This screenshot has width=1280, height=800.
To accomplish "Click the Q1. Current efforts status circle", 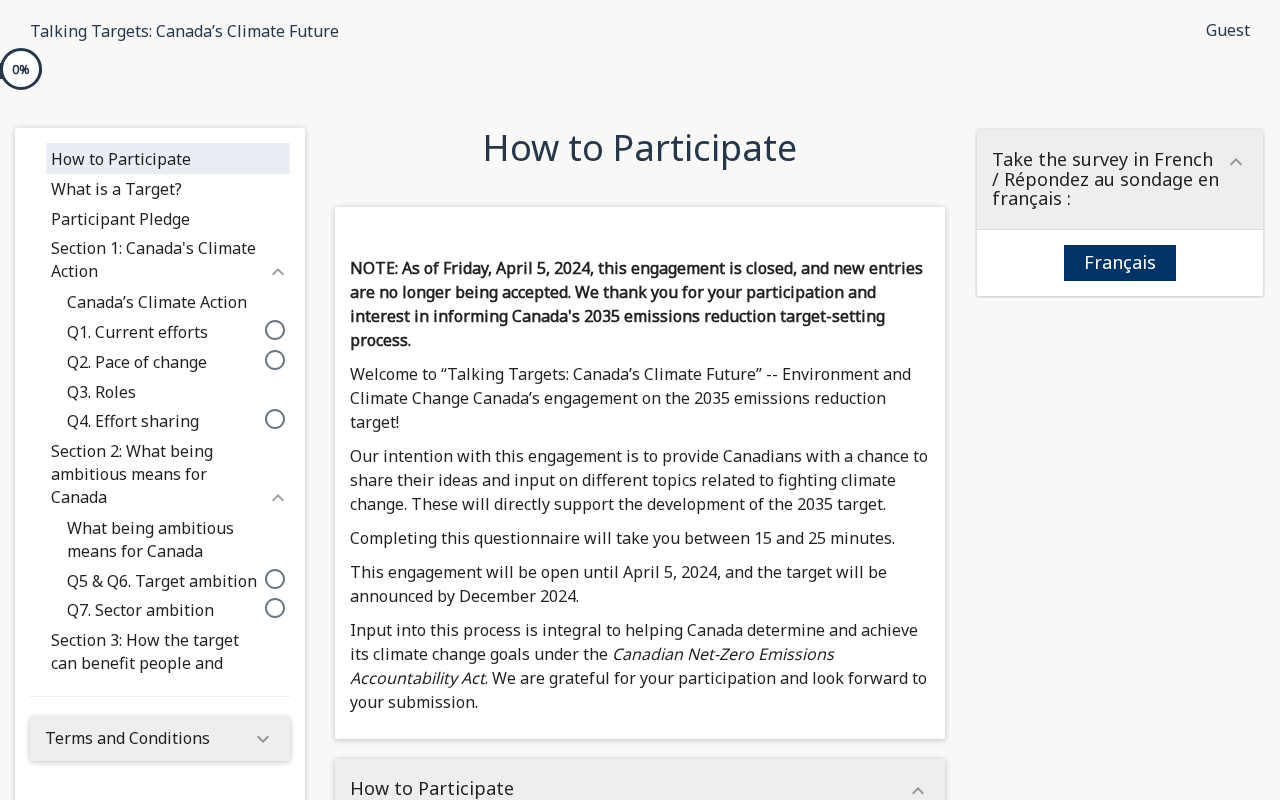I will (275, 330).
